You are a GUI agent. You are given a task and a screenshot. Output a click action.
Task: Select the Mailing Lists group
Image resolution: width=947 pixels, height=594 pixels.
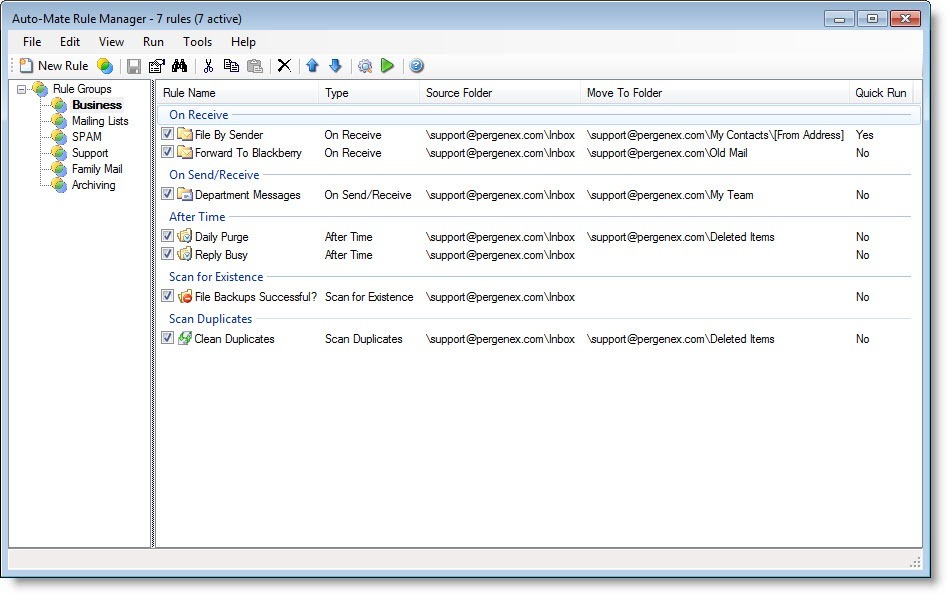pyautogui.click(x=98, y=121)
